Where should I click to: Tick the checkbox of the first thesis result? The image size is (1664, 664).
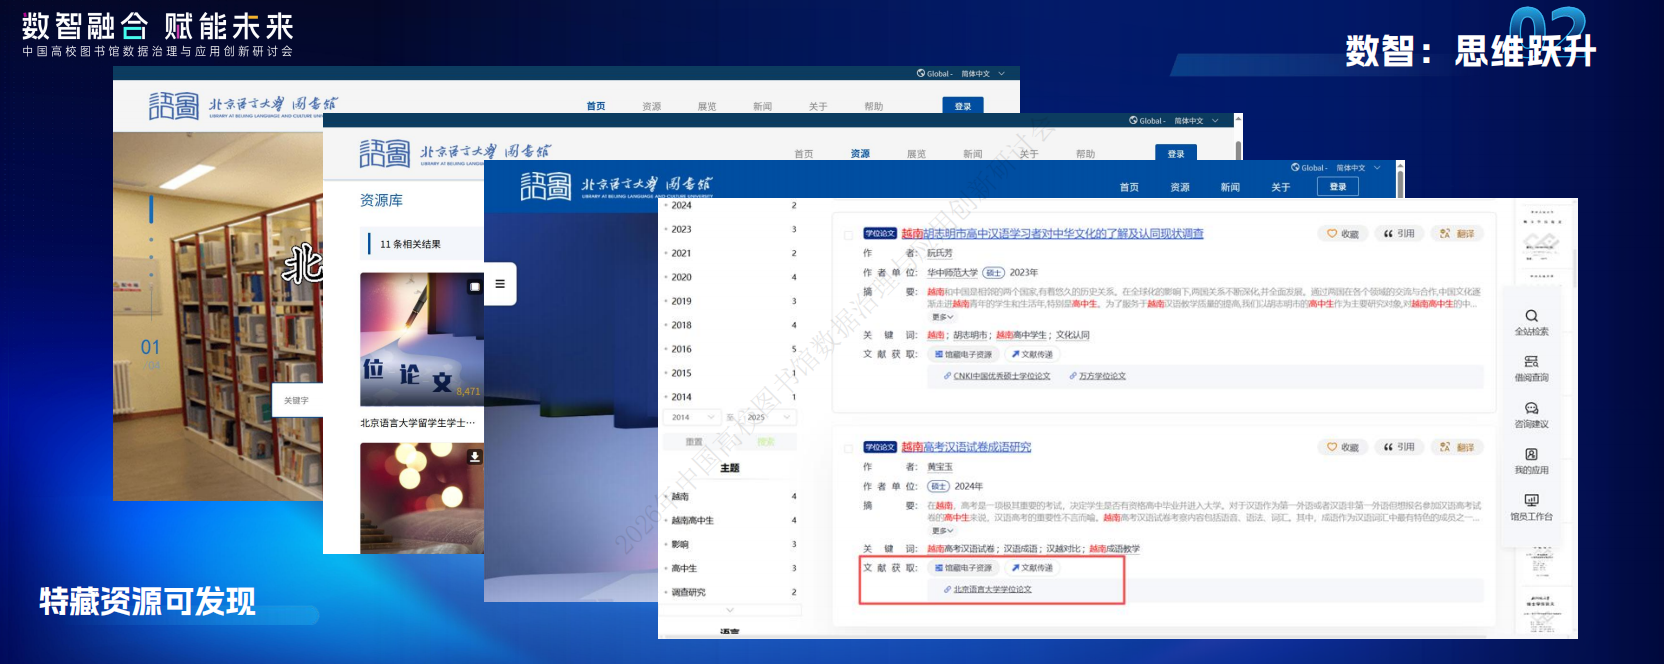(x=848, y=235)
